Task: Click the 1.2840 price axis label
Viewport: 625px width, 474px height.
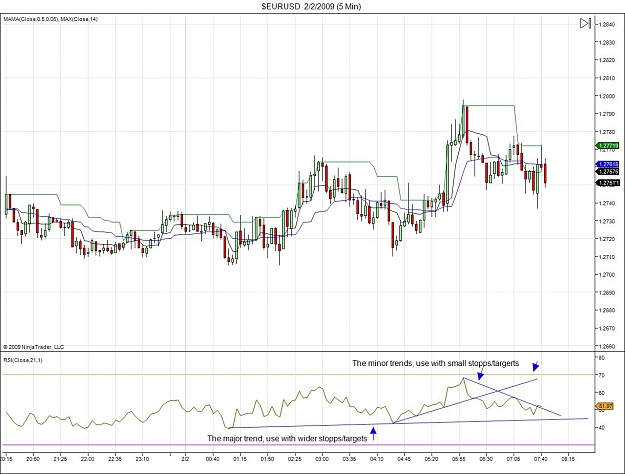Action: (607, 24)
